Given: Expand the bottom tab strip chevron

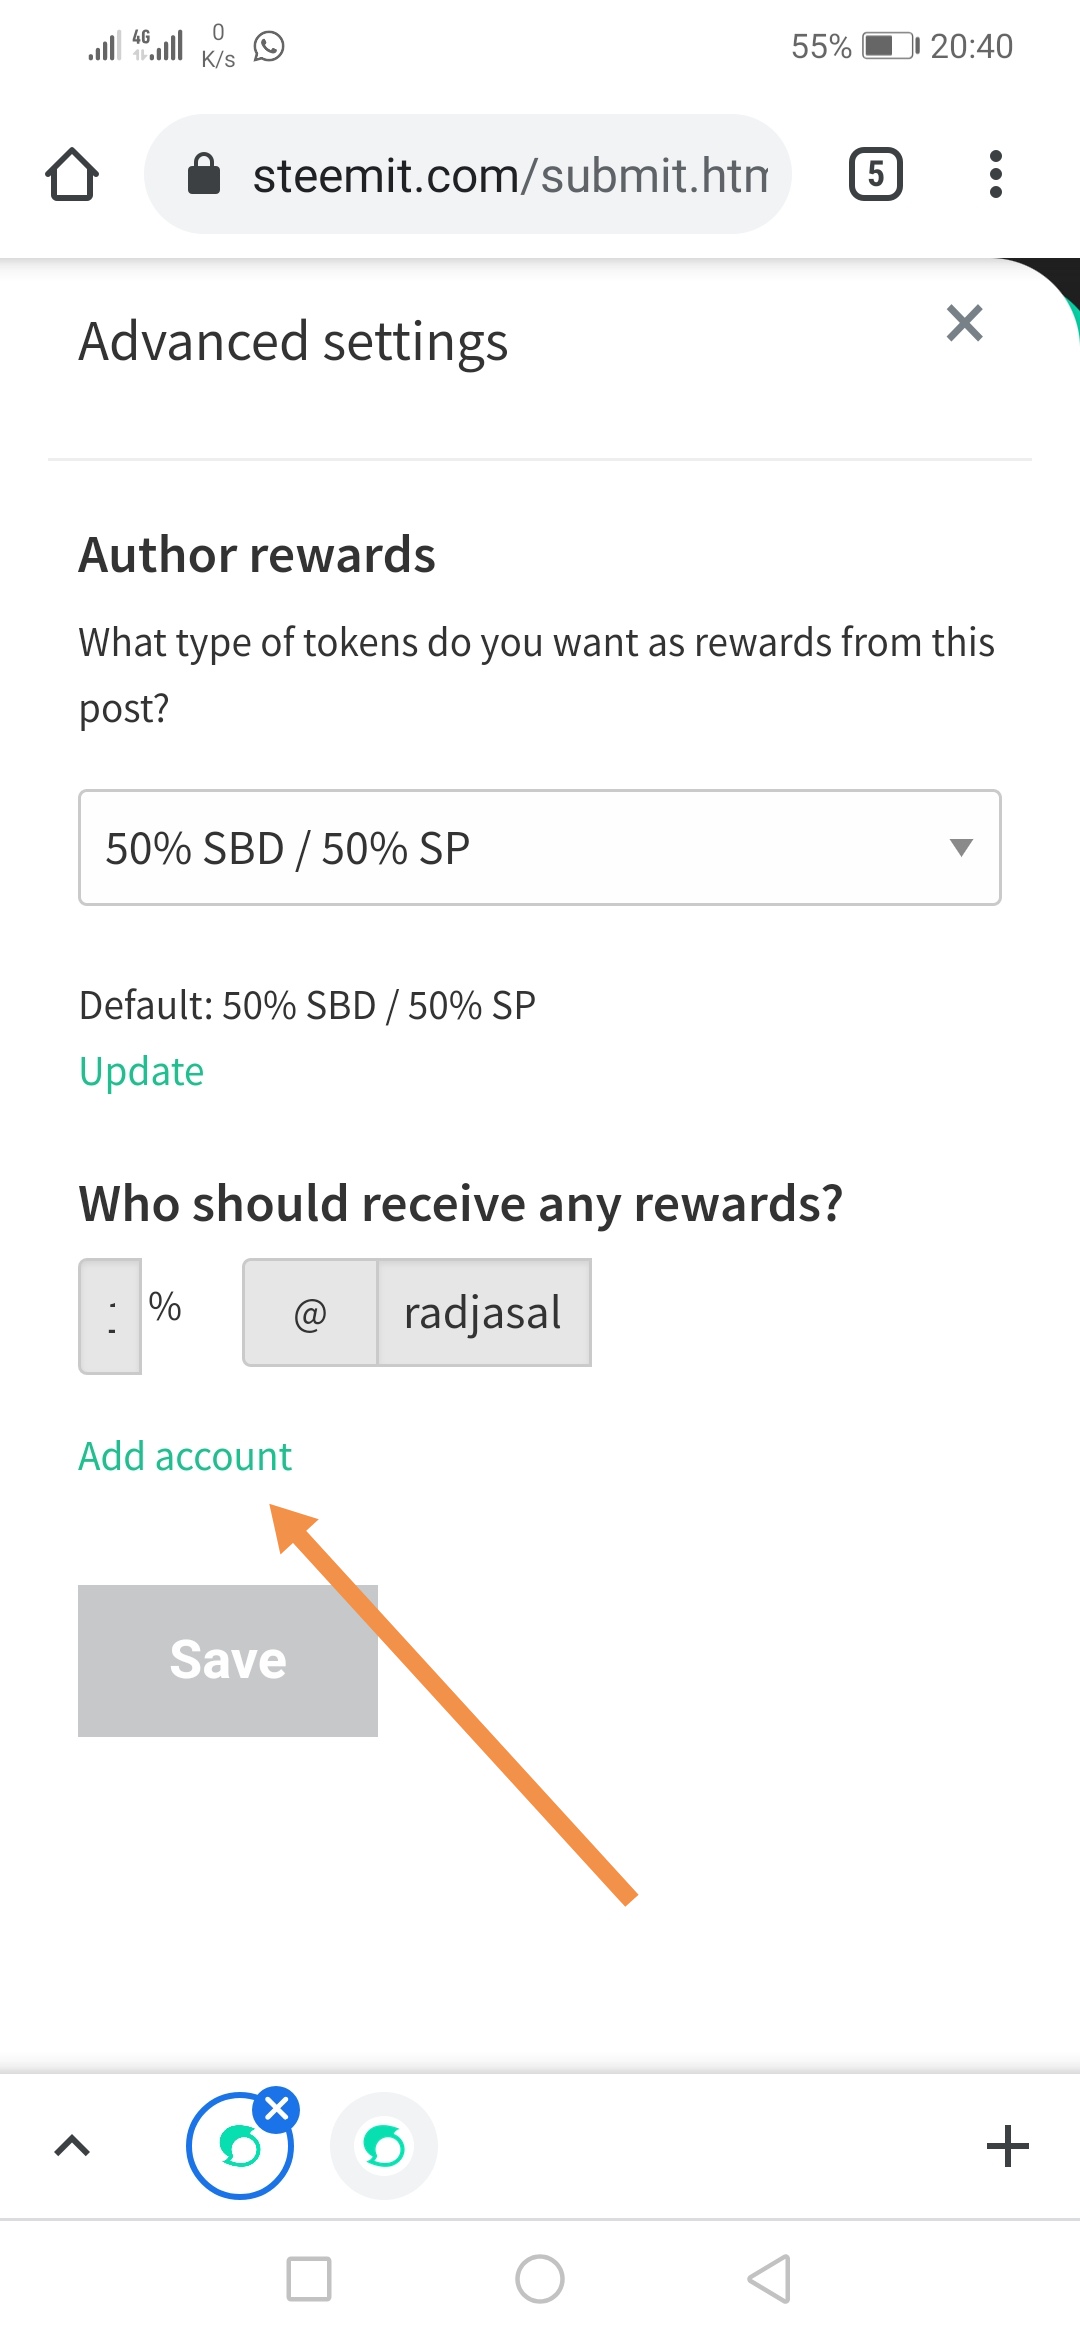Looking at the screenshot, I should click(72, 2146).
